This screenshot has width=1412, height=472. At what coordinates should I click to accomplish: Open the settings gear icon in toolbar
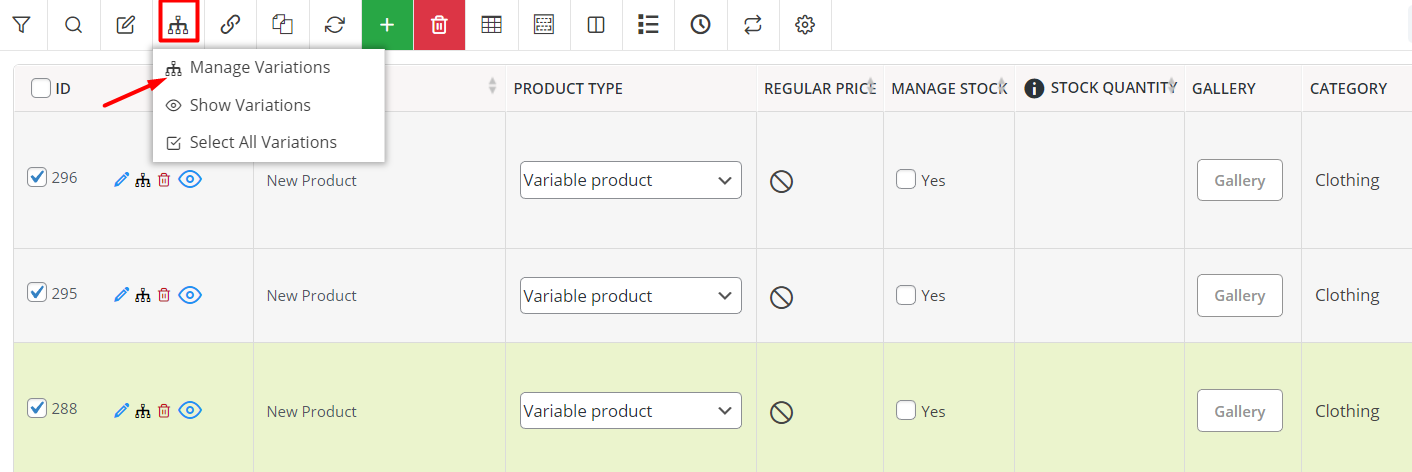pos(804,25)
